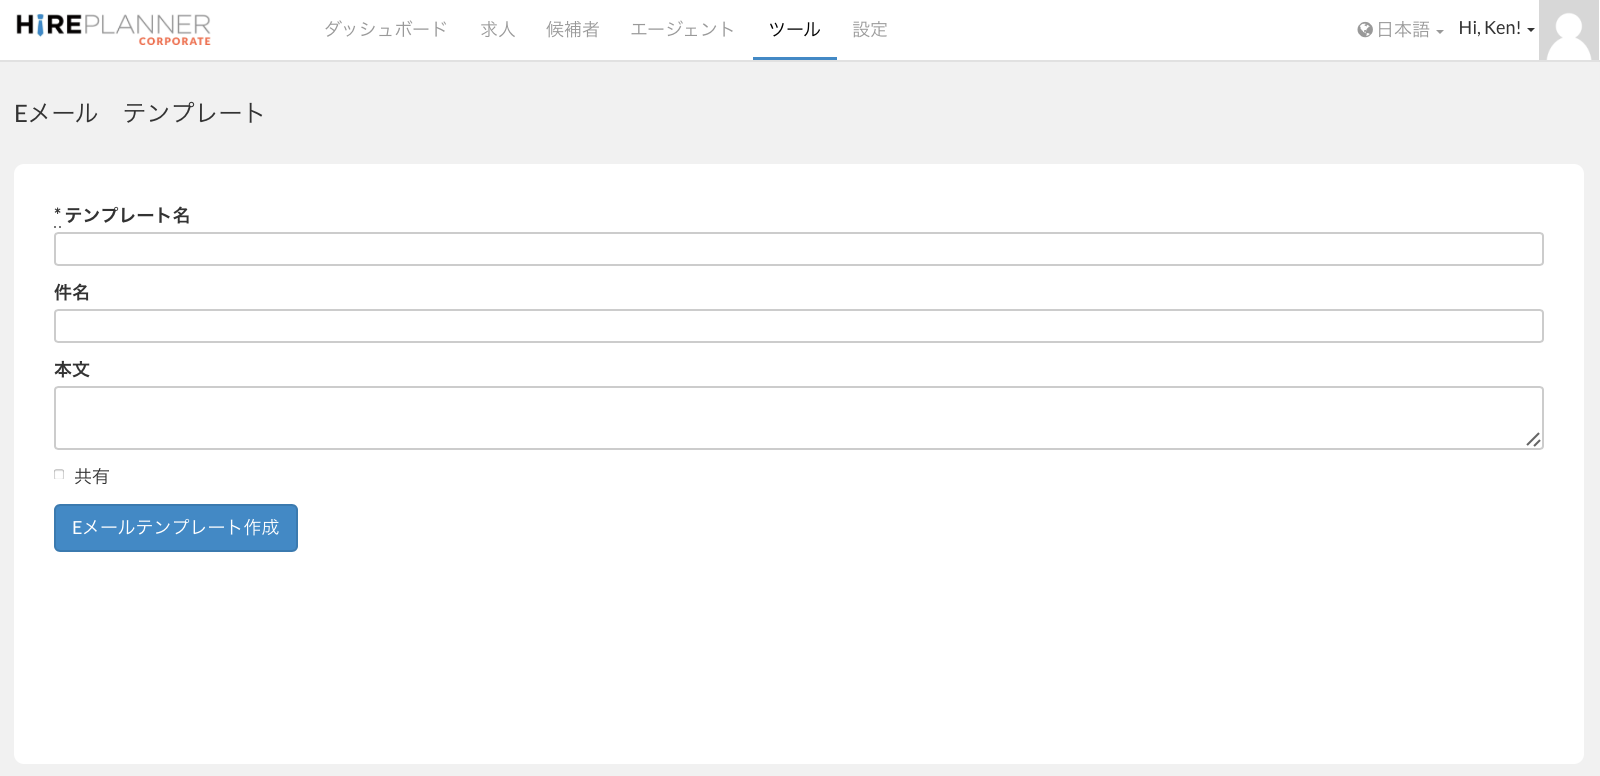Open the ダッシュボード page
The height and width of the screenshot is (776, 1600).
[x=385, y=30]
